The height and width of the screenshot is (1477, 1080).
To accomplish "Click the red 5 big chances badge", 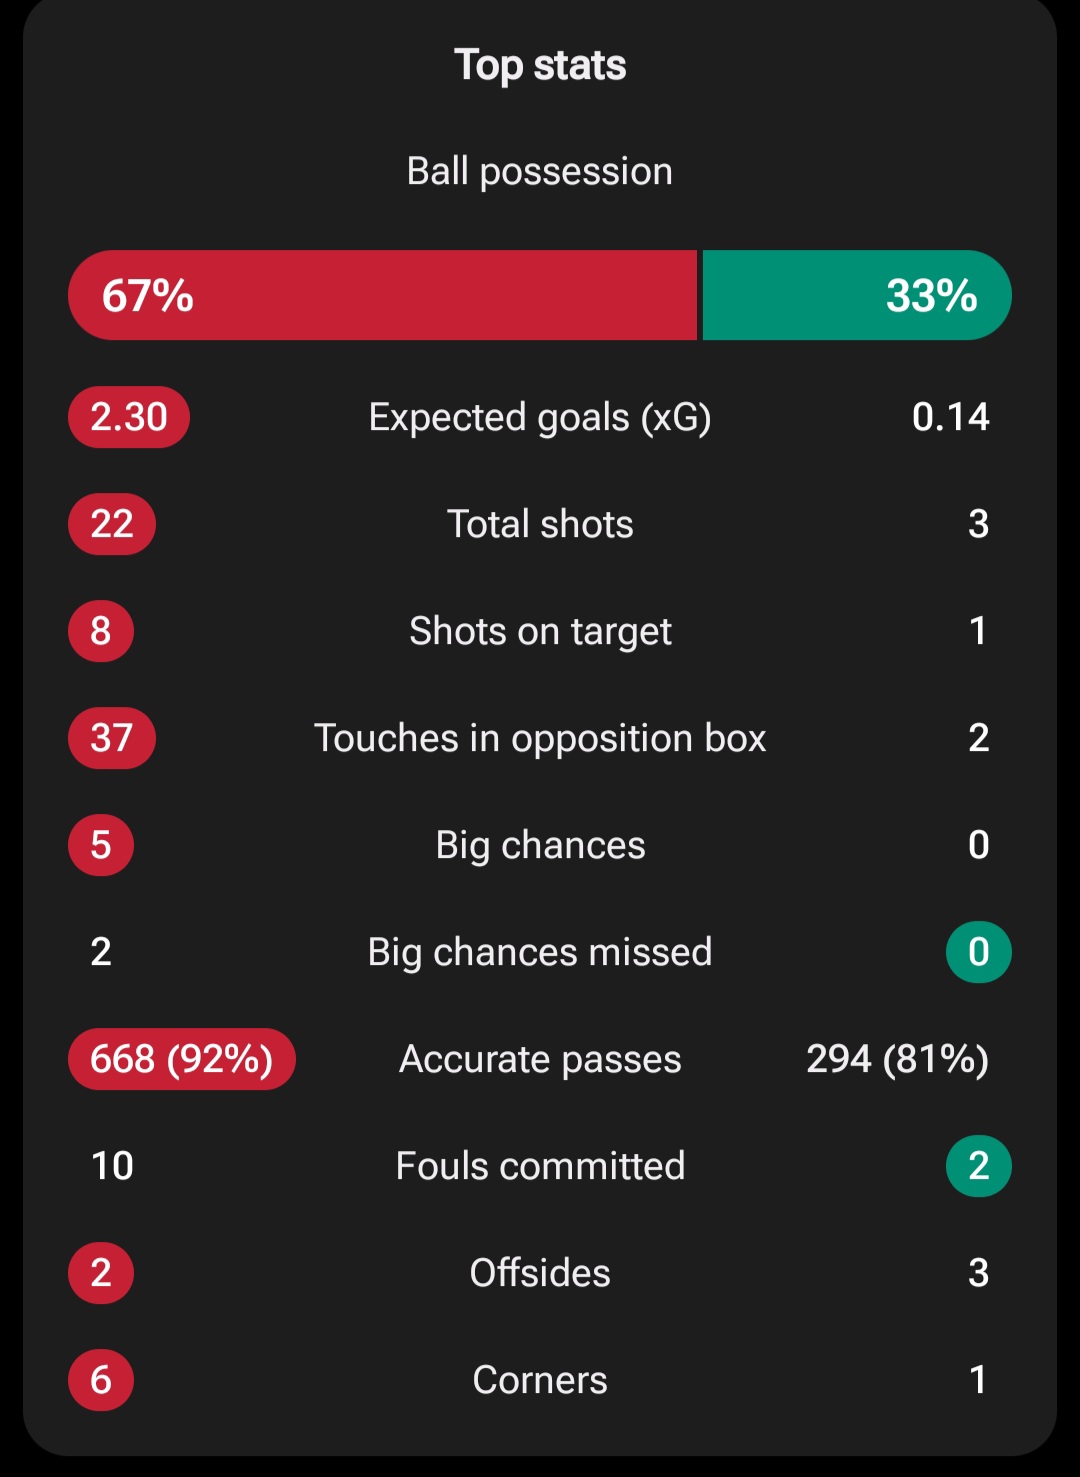I will [101, 845].
